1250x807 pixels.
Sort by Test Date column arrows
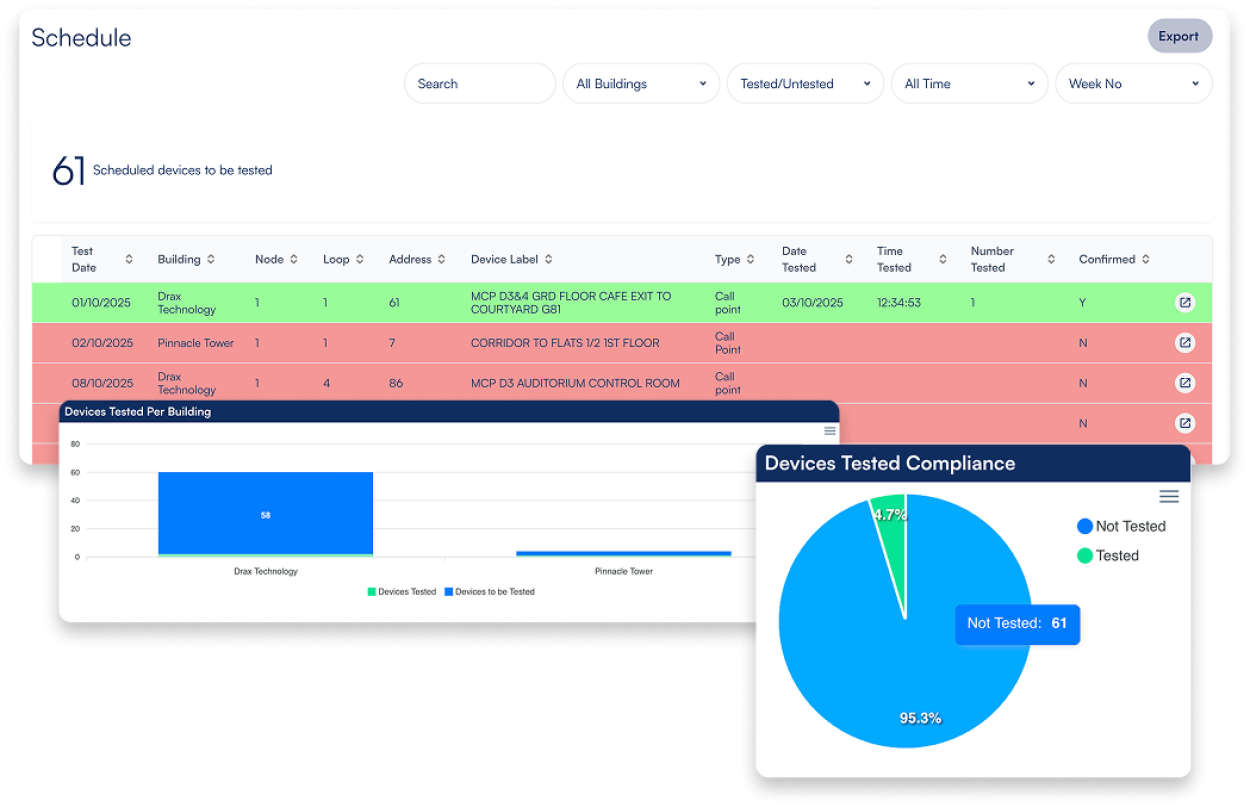129,260
